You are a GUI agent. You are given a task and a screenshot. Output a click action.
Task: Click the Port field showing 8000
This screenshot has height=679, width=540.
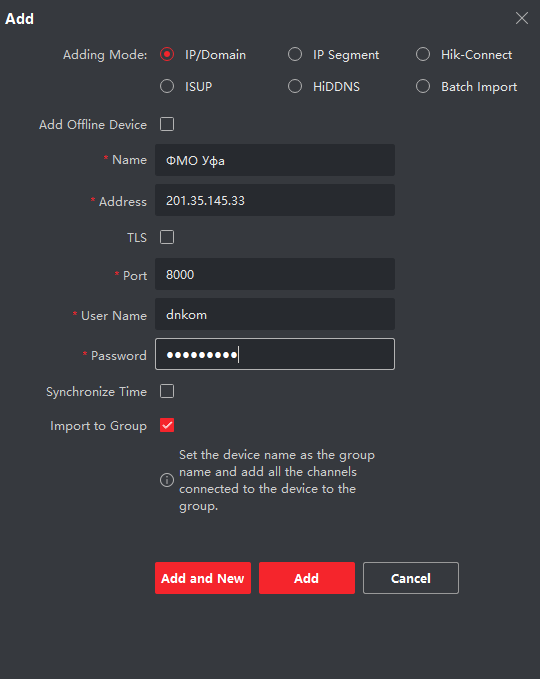click(275, 274)
